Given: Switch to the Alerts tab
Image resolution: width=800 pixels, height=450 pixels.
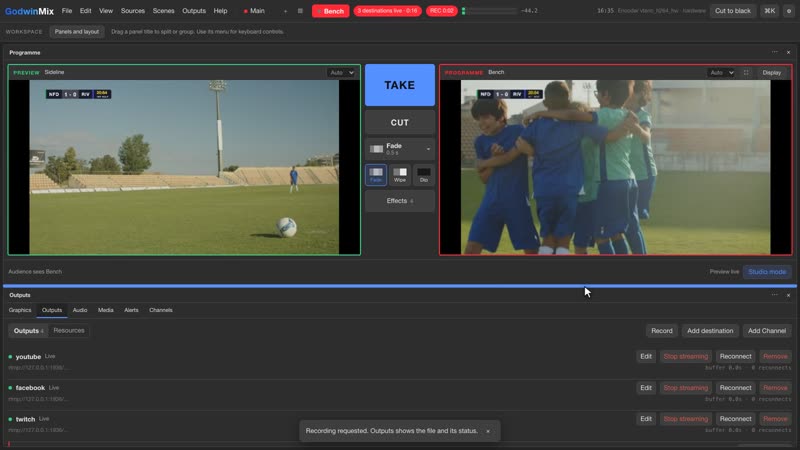Looking at the screenshot, I should point(131,310).
